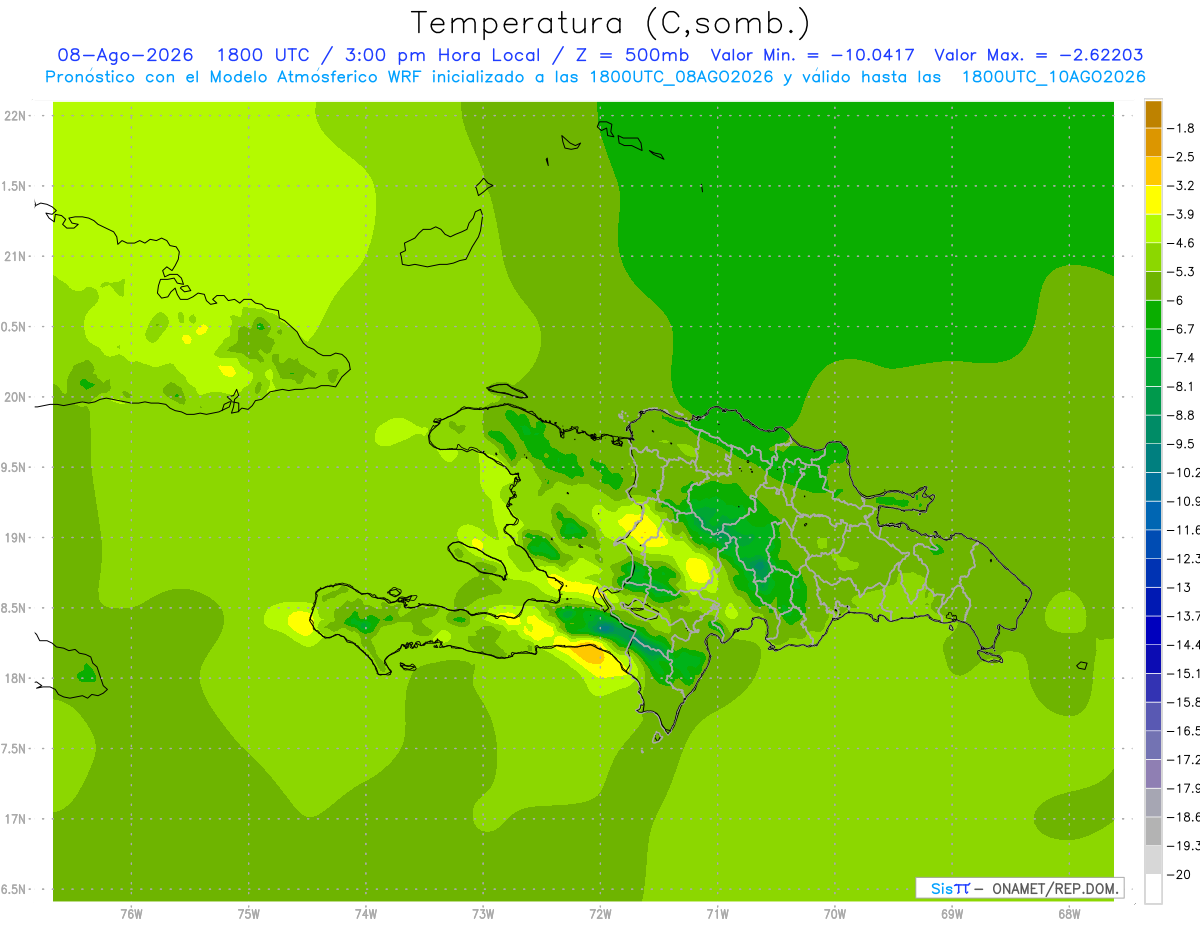
Task: Click the gray swatch between -18.6 and -19.3
Action: tap(1153, 830)
